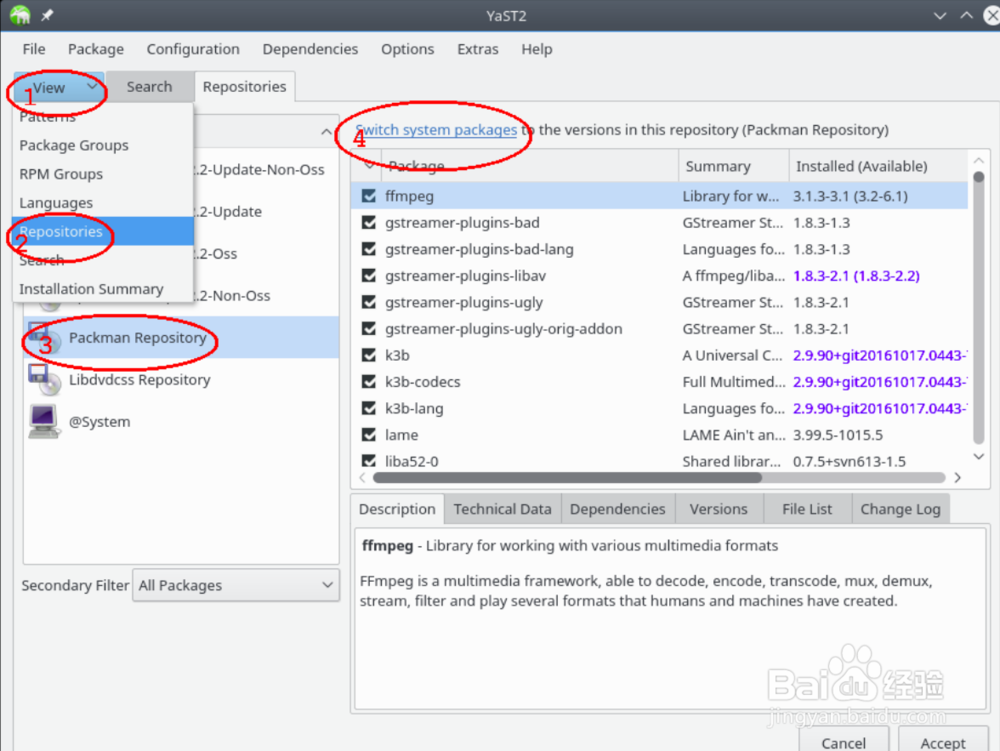Switch to the Repositories tab
1000x751 pixels.
coord(244,87)
